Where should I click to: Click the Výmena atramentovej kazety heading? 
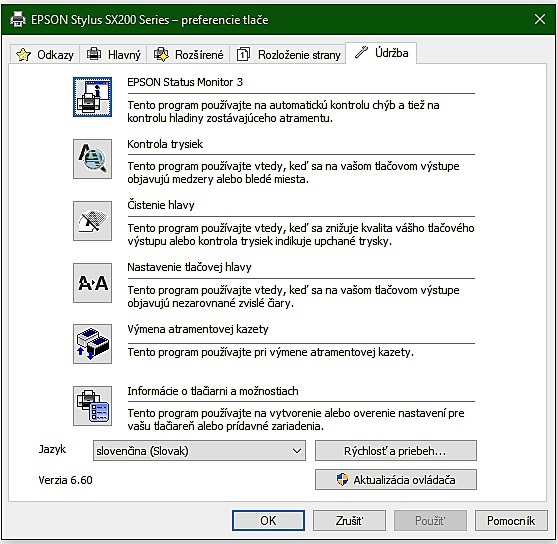coord(198,329)
